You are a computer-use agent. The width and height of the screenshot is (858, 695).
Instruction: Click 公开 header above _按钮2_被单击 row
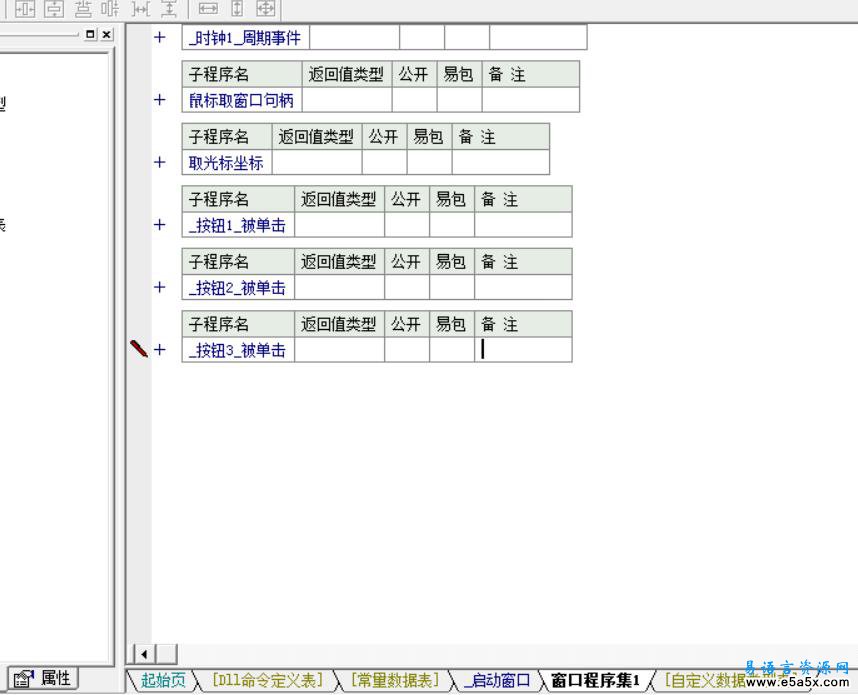click(407, 262)
